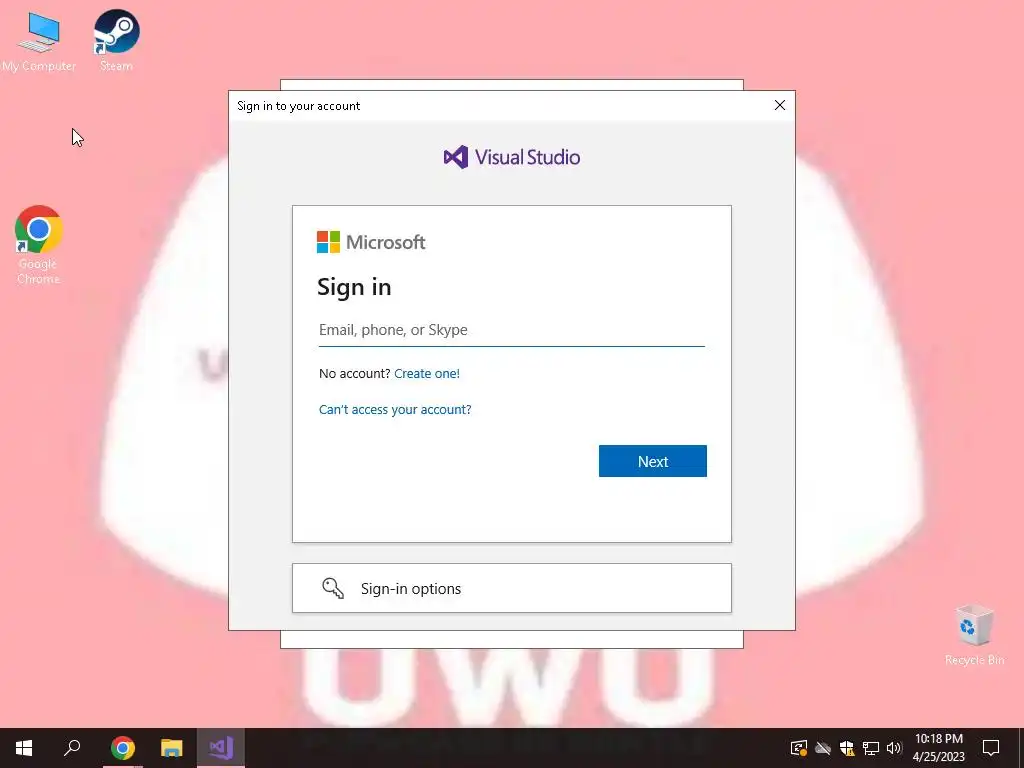Click the Visual Studio logo header
Screen dimensions: 1024x768
tap(511, 157)
